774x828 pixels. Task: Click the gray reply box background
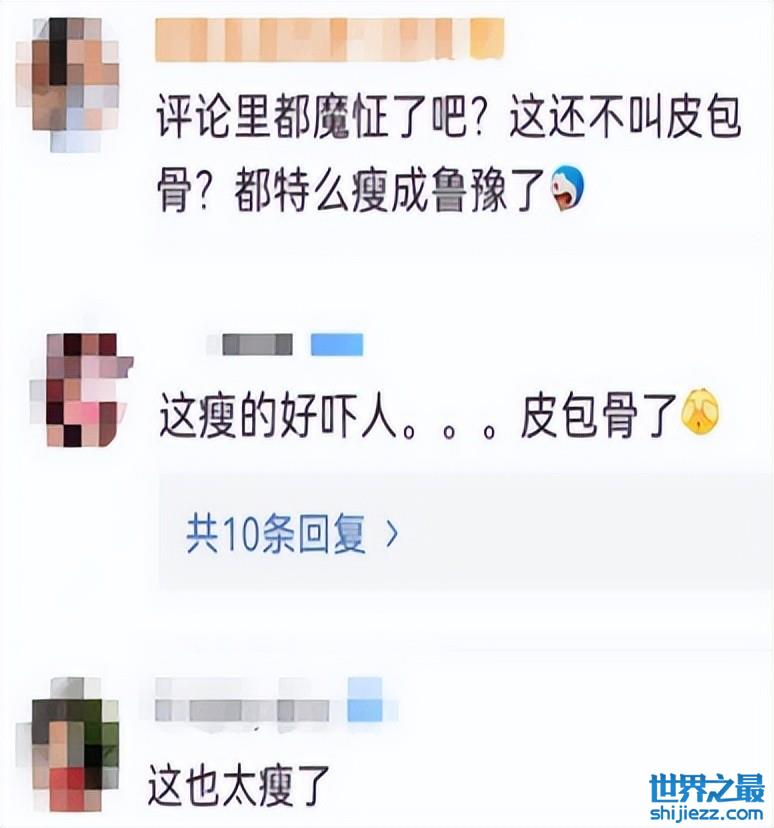point(465,532)
